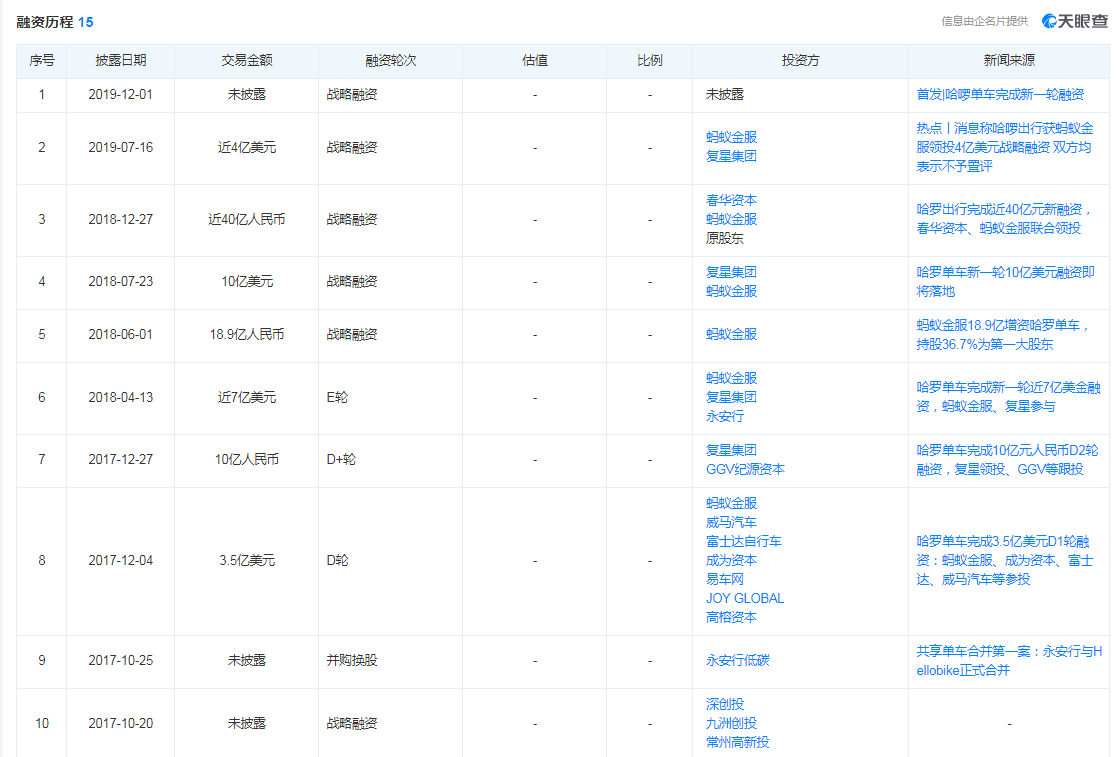Open news 共享单车合并第一案 永安行与Hellobike
This screenshot has height=757, width=1117.
click(x=1009, y=660)
